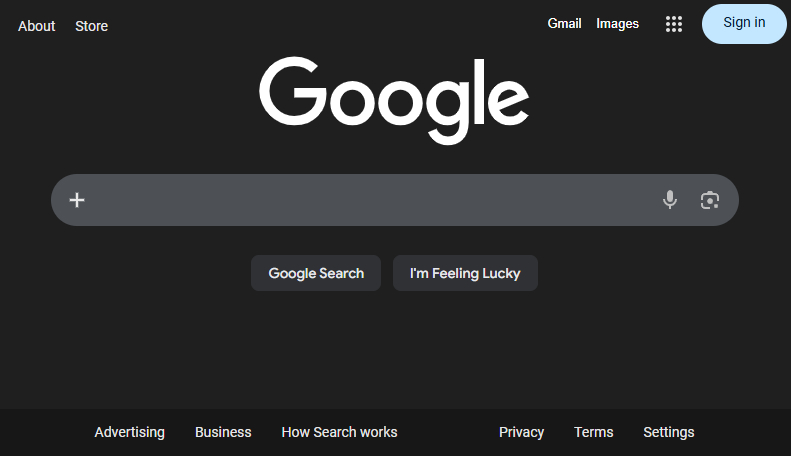
Task: Click the final letter e of the logo
Action: click(x=507, y=98)
